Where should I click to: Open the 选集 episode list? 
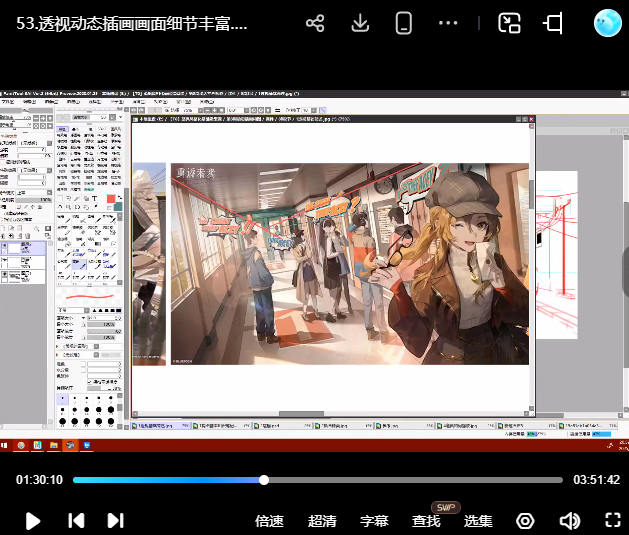click(x=478, y=521)
